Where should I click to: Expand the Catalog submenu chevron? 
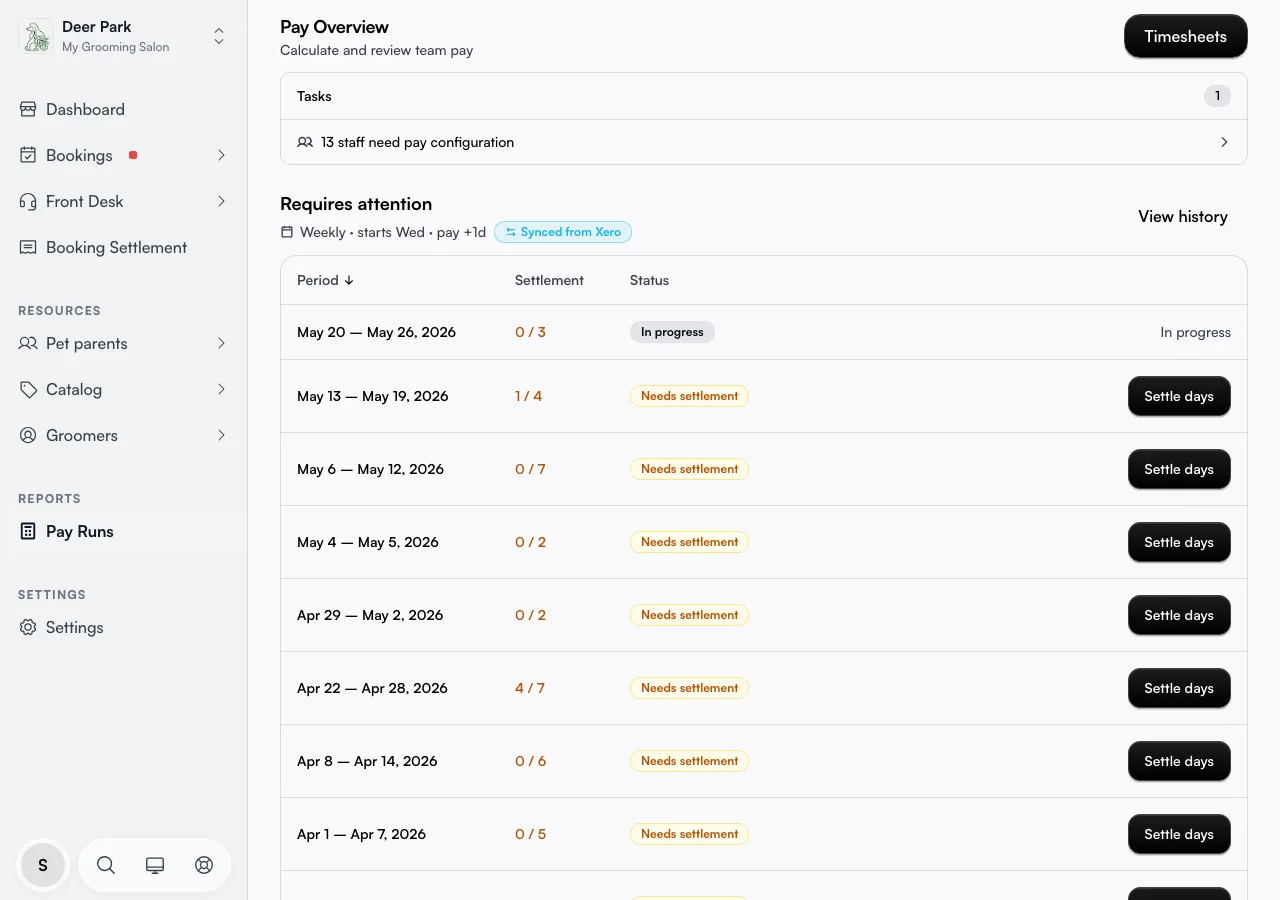click(x=221, y=390)
